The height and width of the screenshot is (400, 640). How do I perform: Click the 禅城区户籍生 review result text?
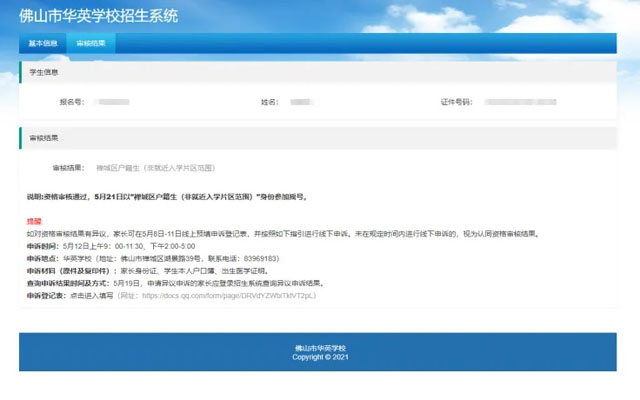click(x=155, y=168)
